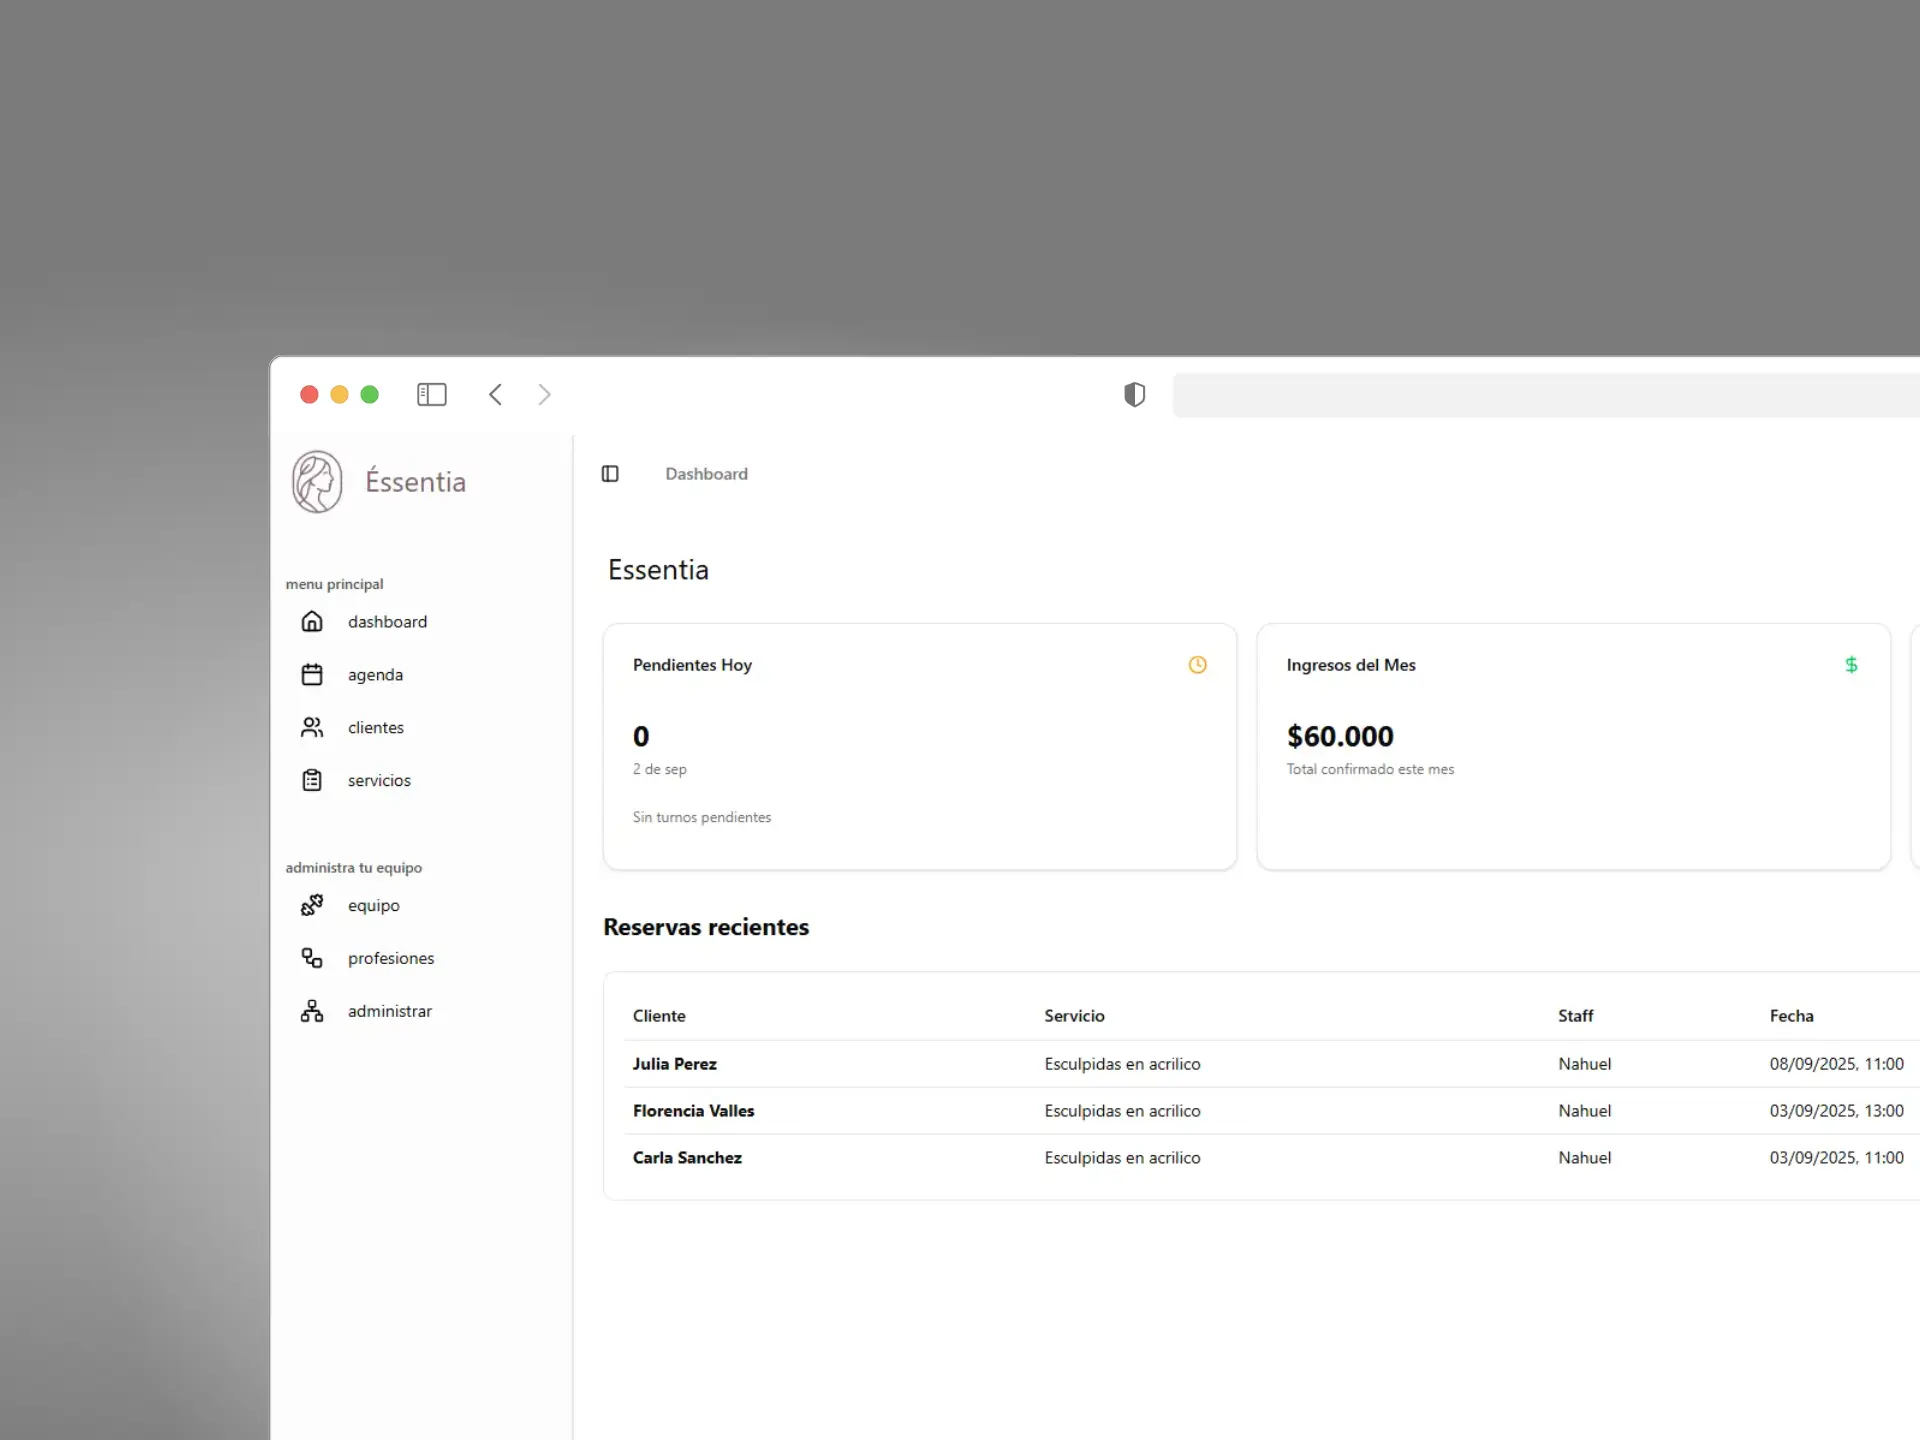
Task: Click the Servicio column header
Action: click(x=1074, y=1016)
